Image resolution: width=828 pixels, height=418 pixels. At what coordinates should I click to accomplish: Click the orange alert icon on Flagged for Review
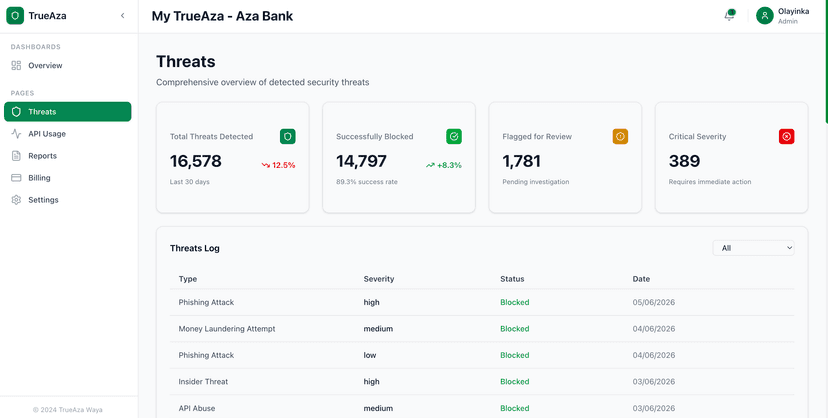[x=620, y=137]
